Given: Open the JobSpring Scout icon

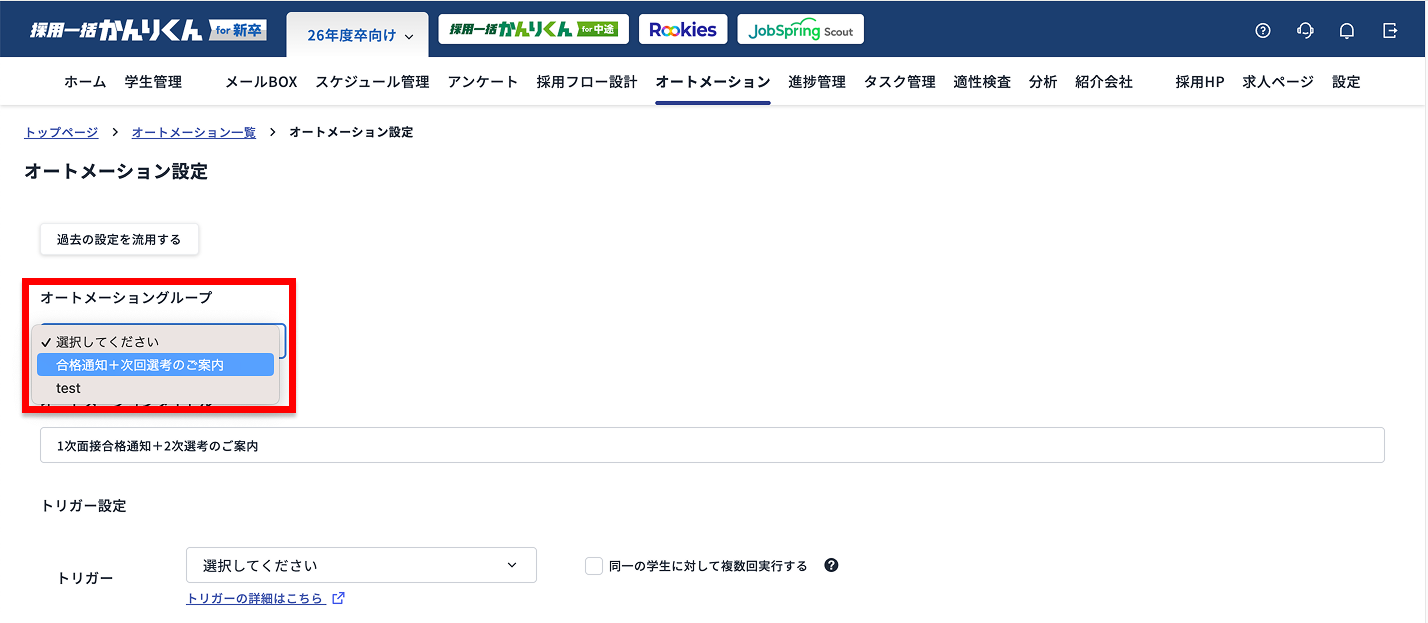Looking at the screenshot, I should click(800, 29).
